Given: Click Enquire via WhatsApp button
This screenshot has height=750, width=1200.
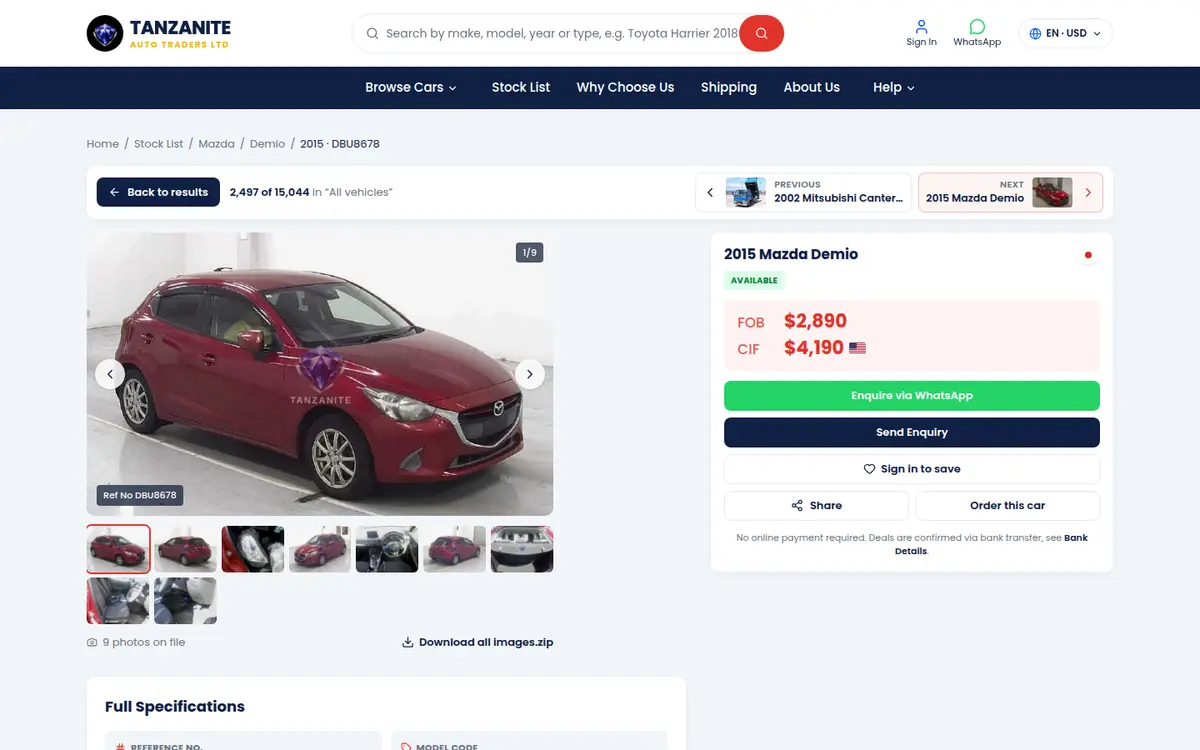Looking at the screenshot, I should 912,396.
